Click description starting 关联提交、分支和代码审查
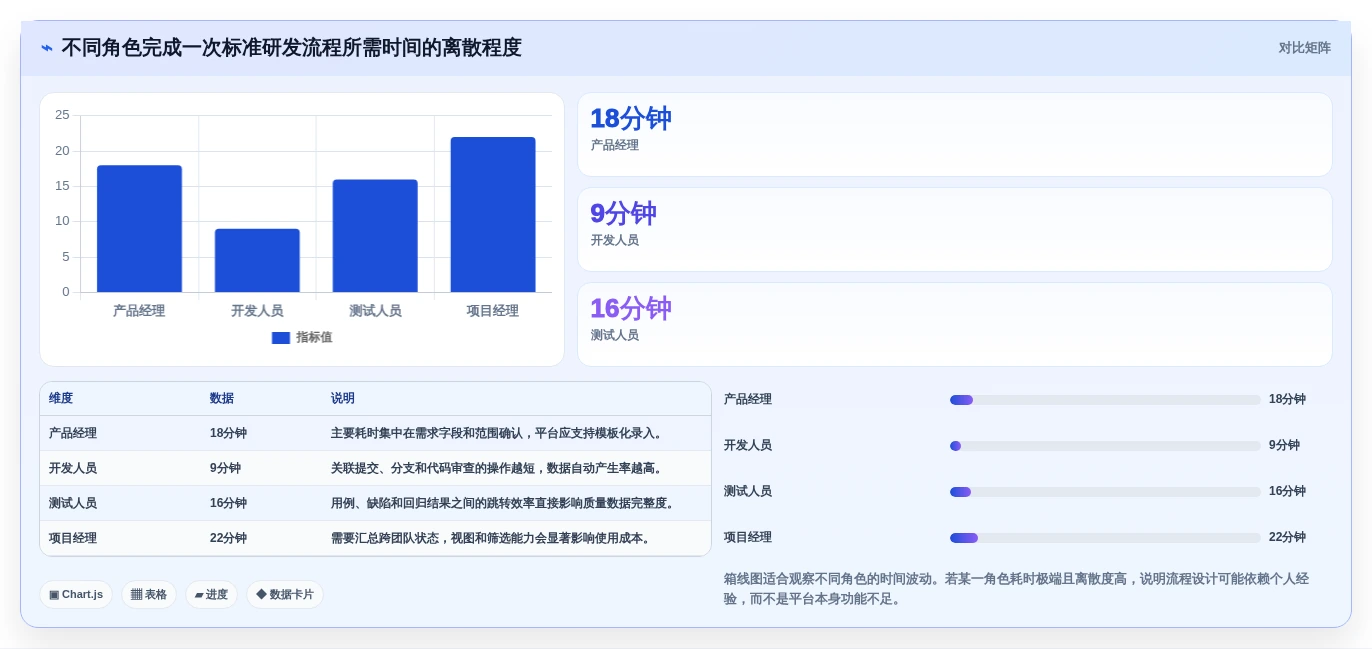 [x=498, y=468]
